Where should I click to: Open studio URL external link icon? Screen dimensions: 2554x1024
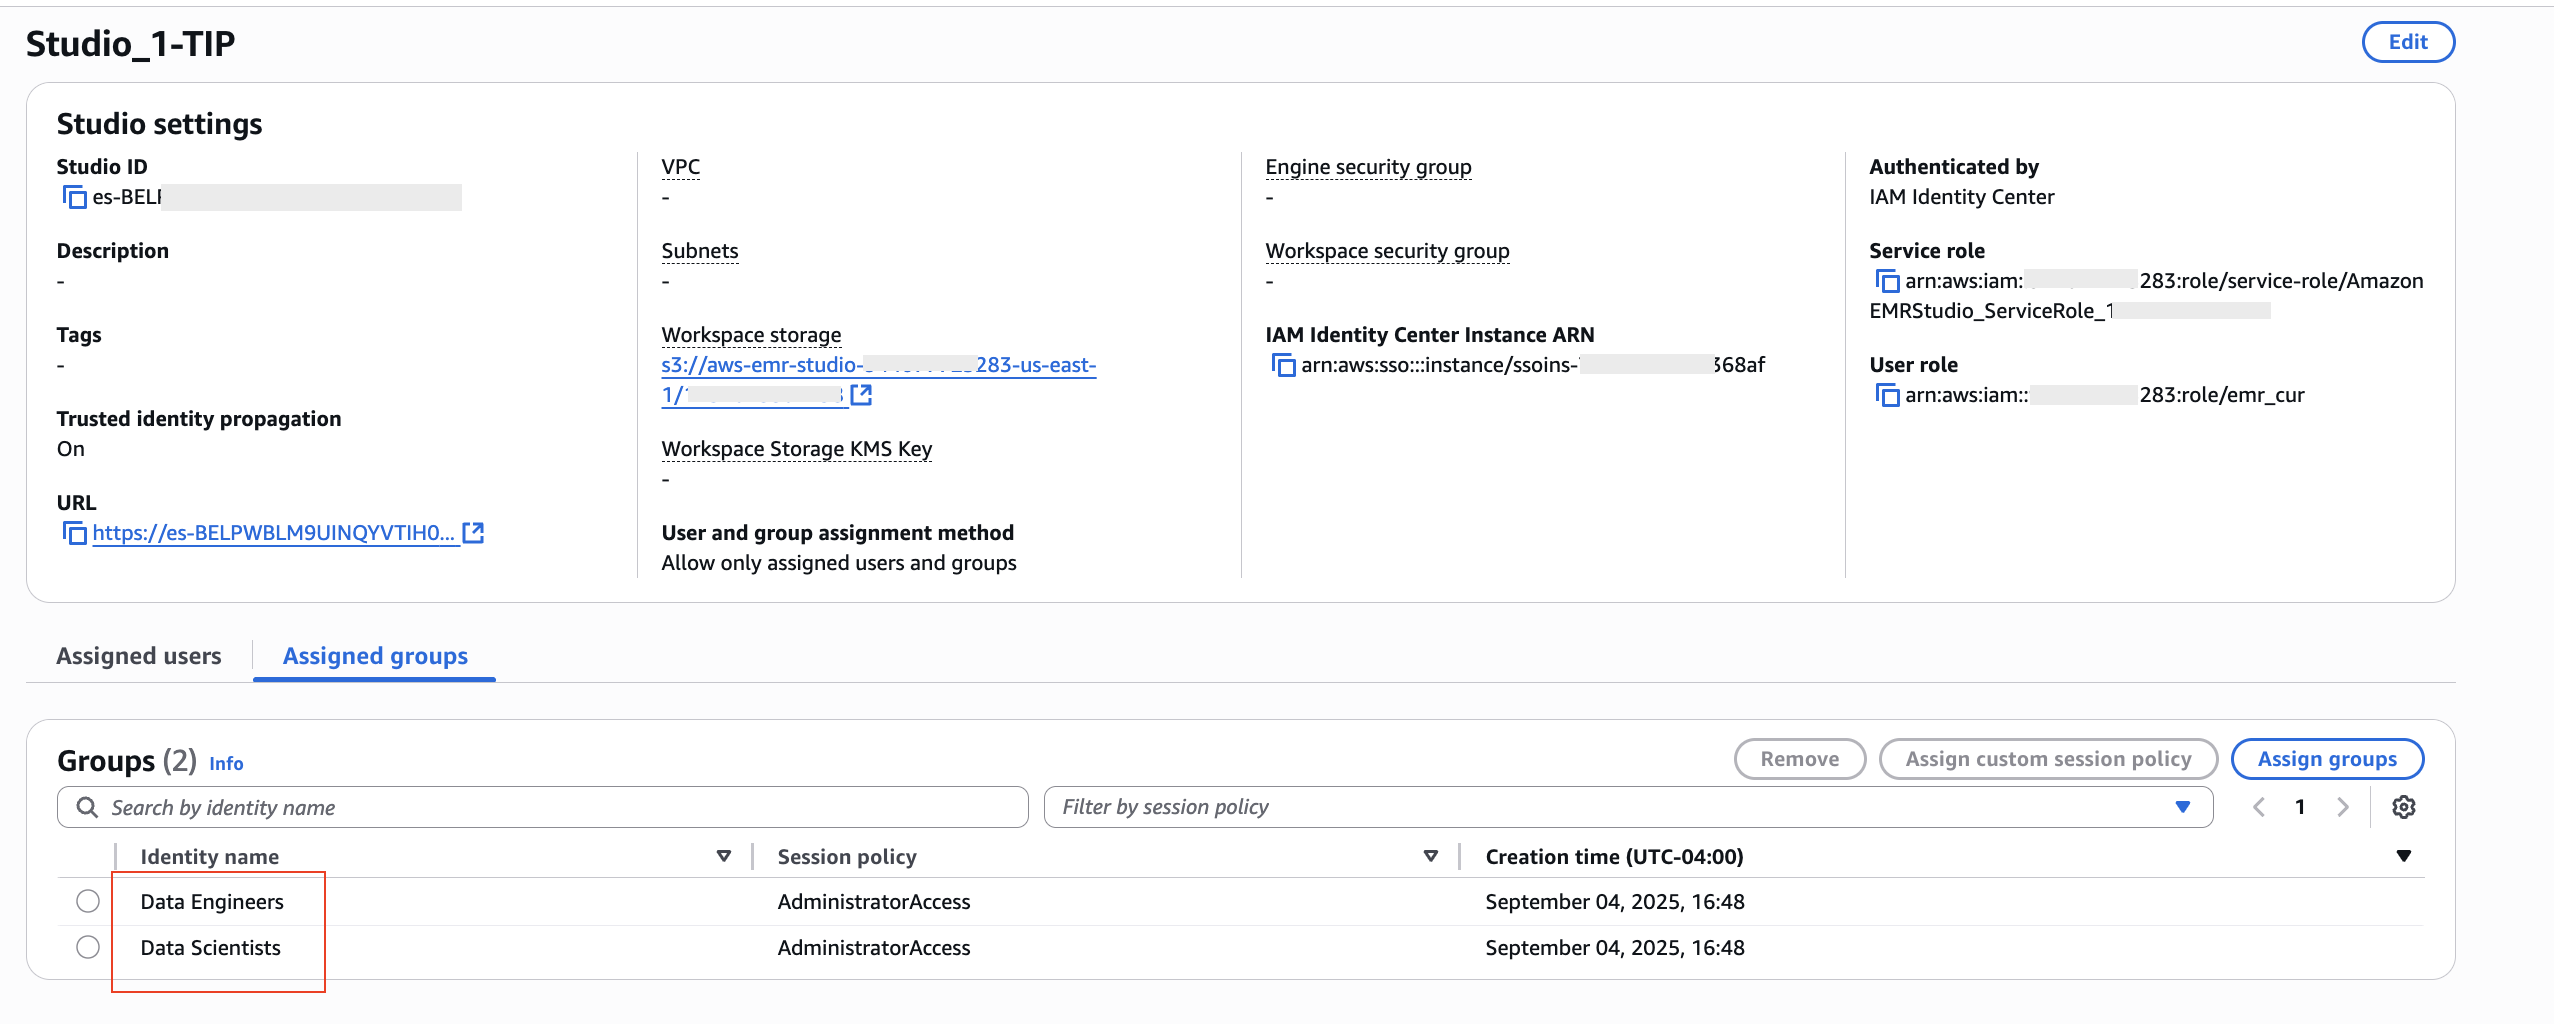[x=473, y=533]
